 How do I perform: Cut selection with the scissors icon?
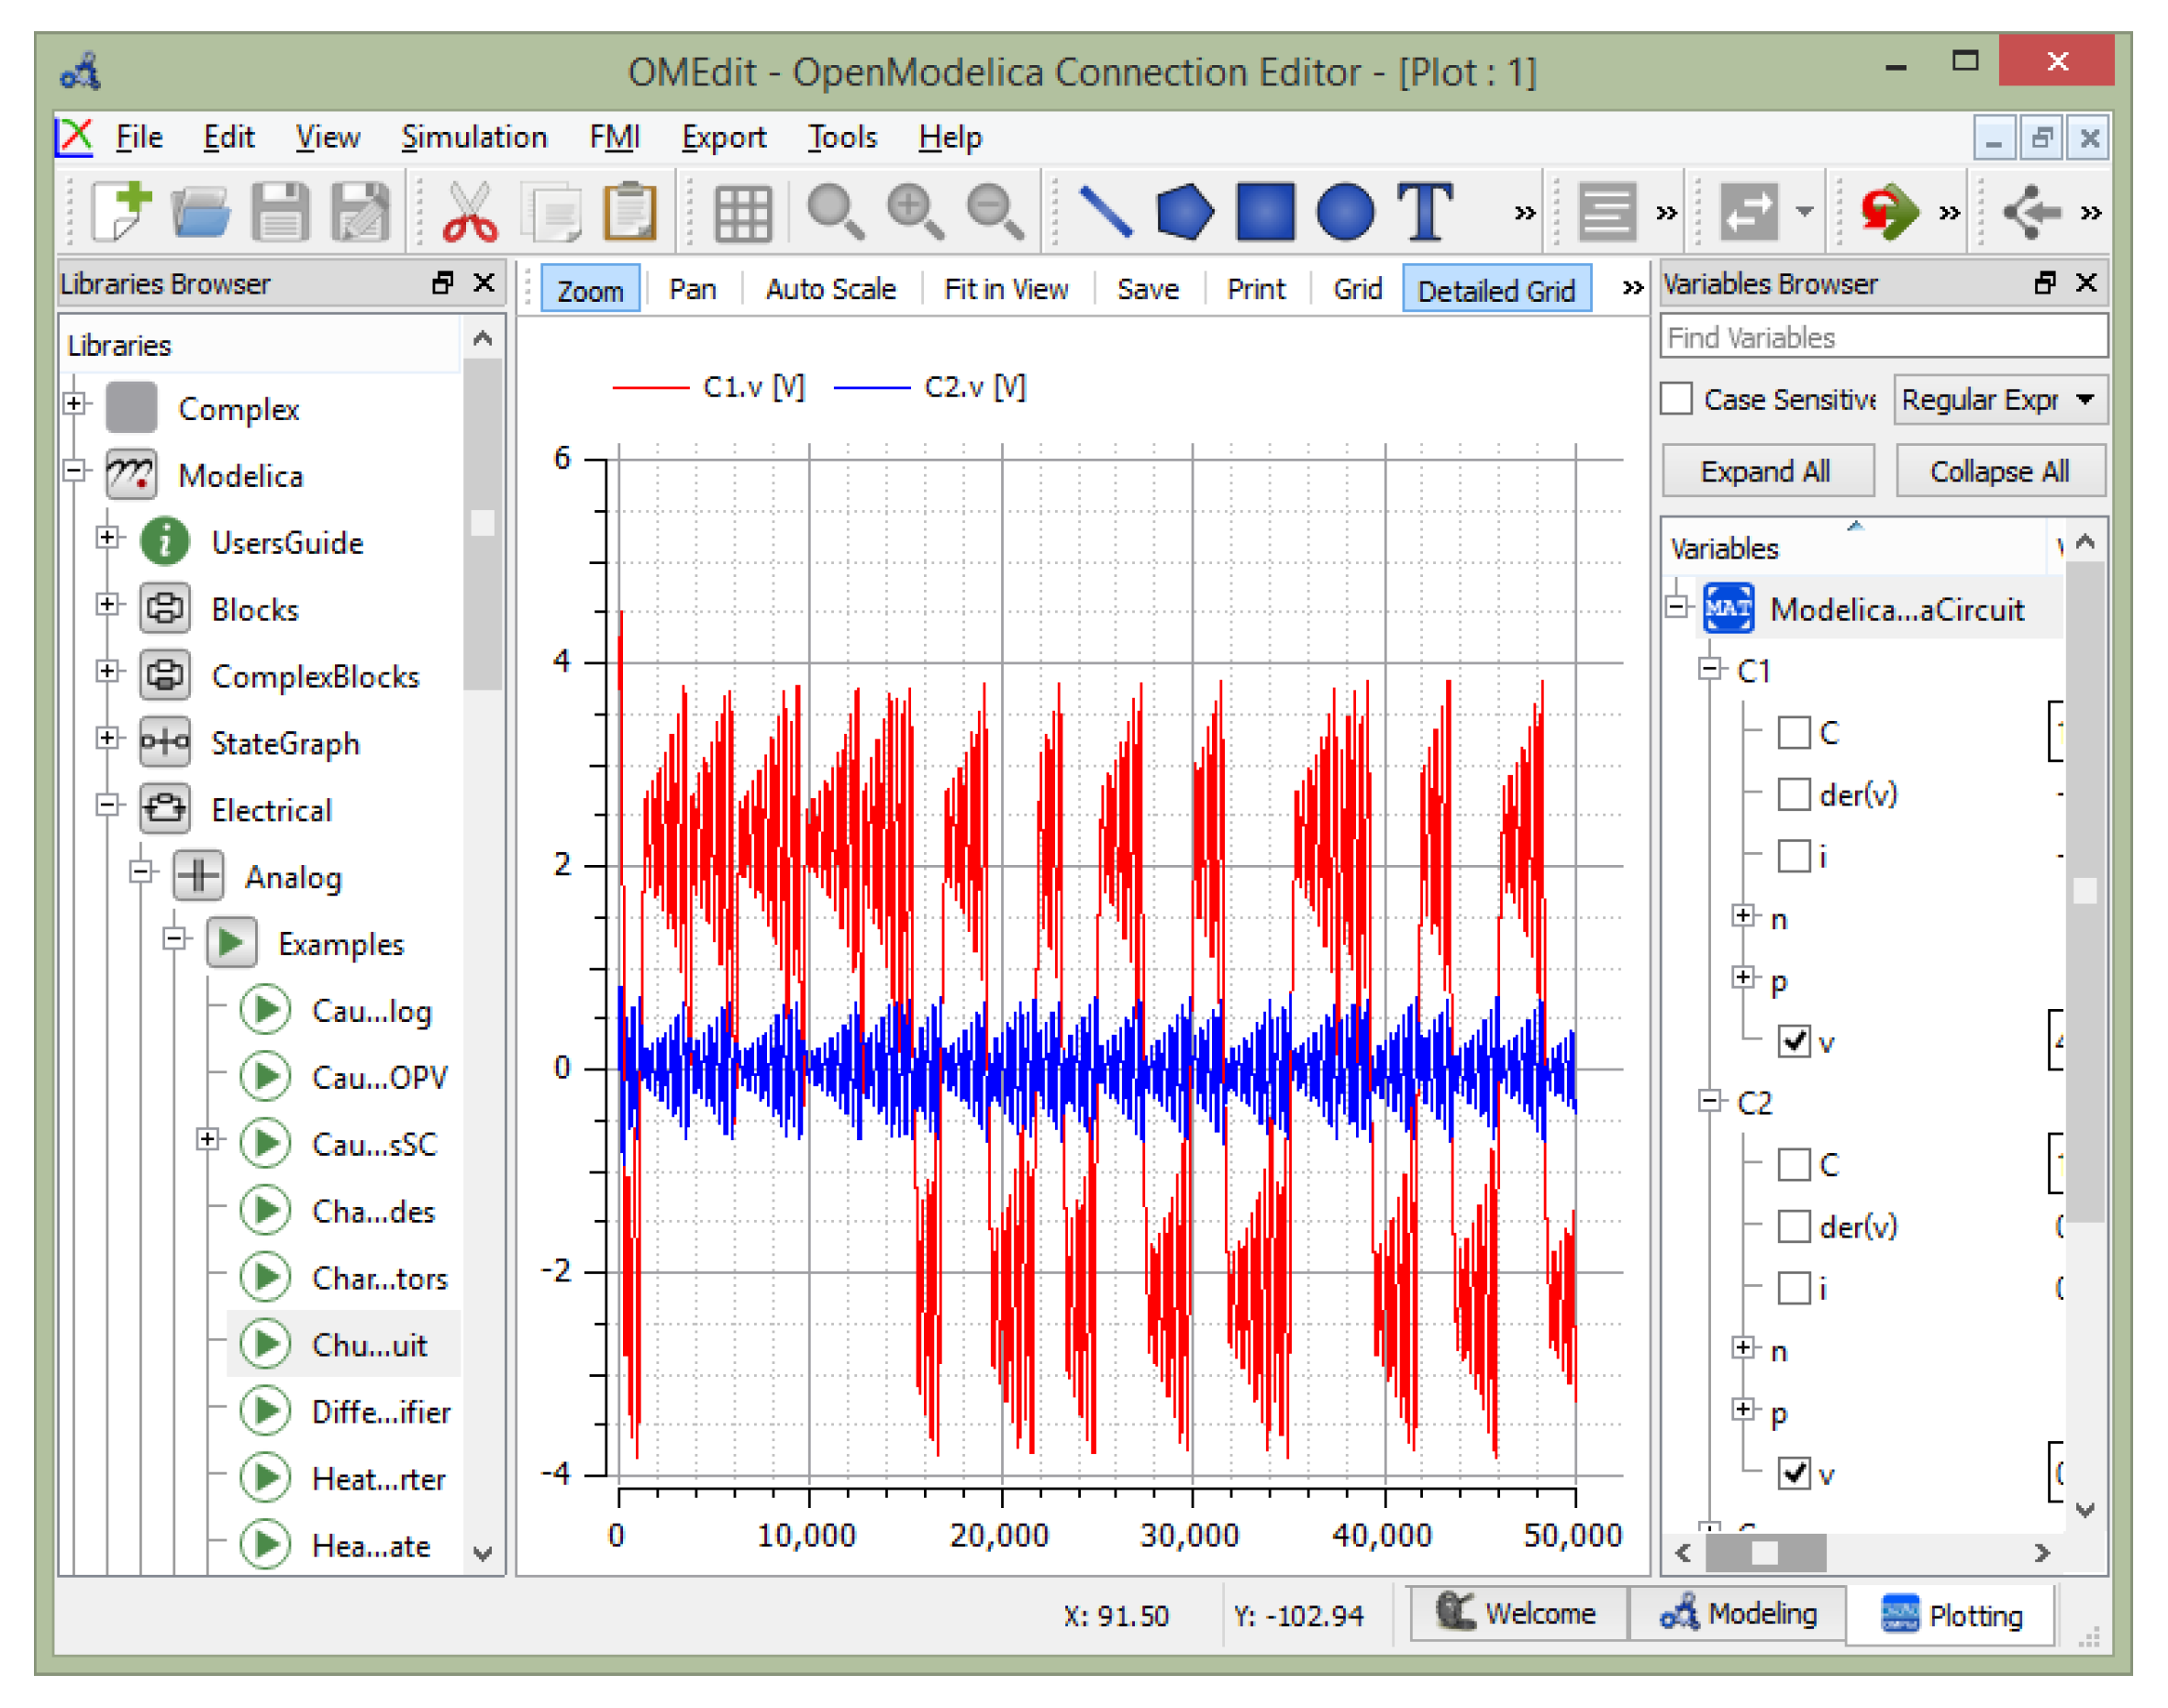pos(470,211)
